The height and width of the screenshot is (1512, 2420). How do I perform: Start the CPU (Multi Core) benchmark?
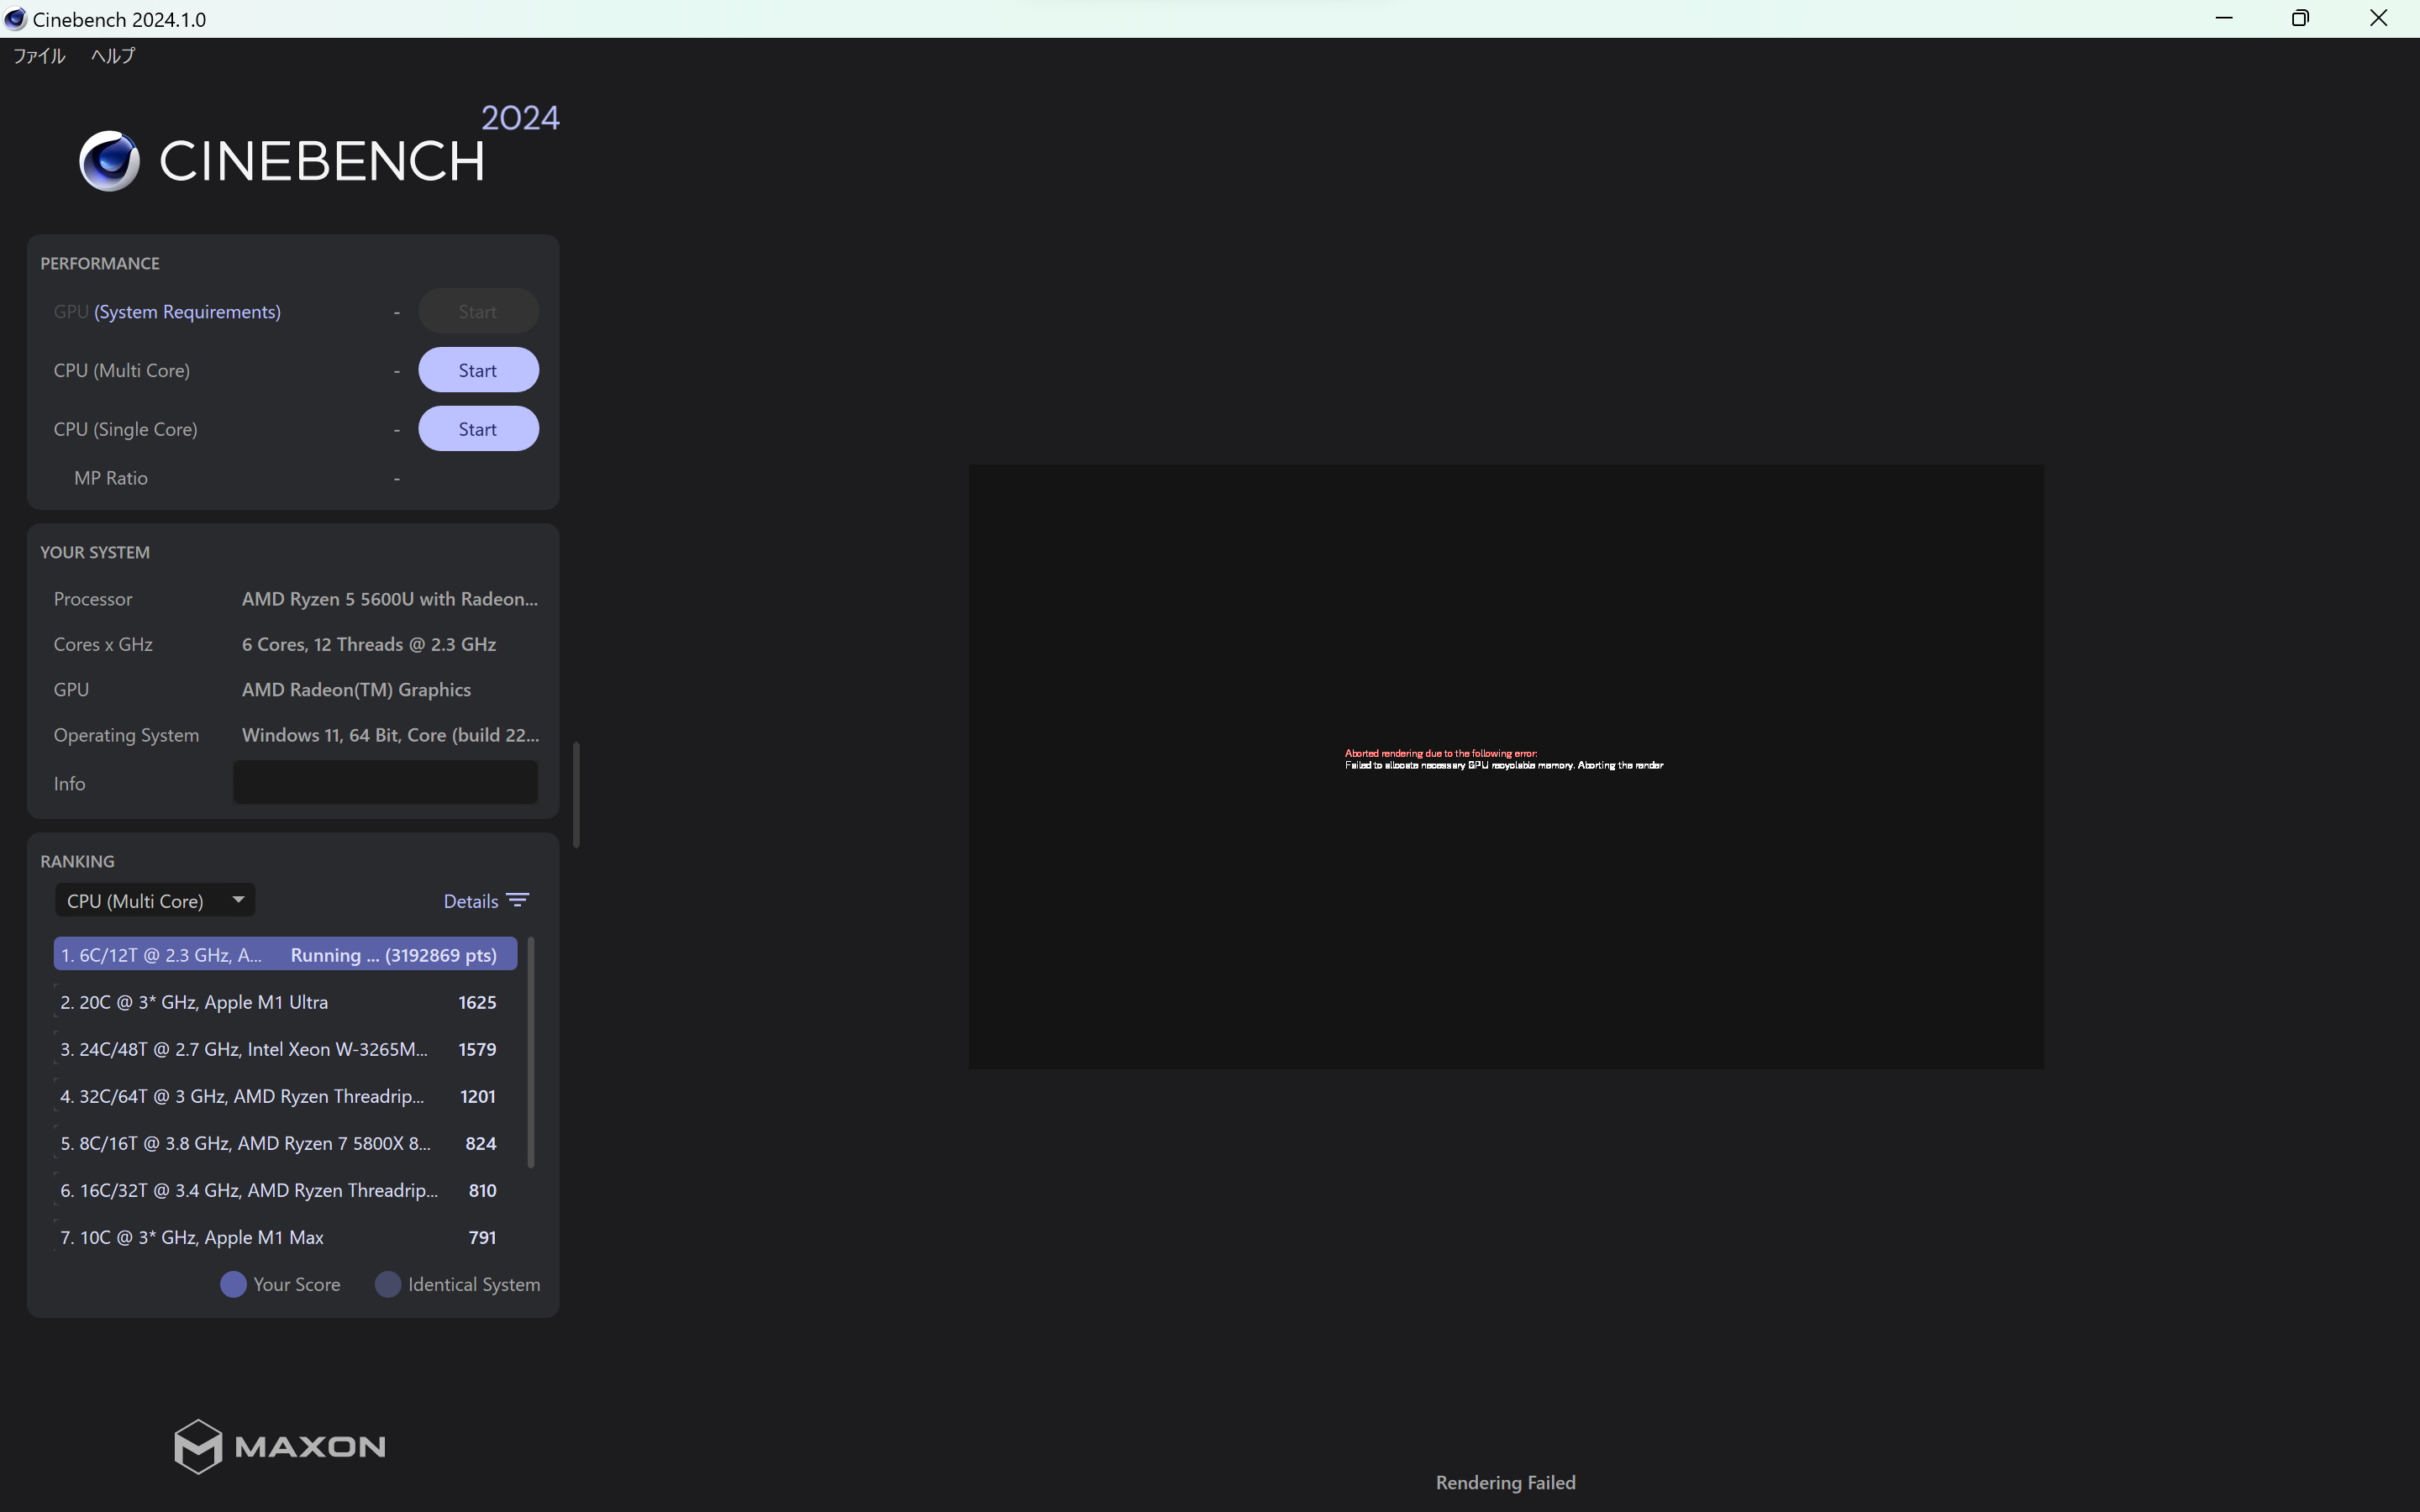coord(478,370)
